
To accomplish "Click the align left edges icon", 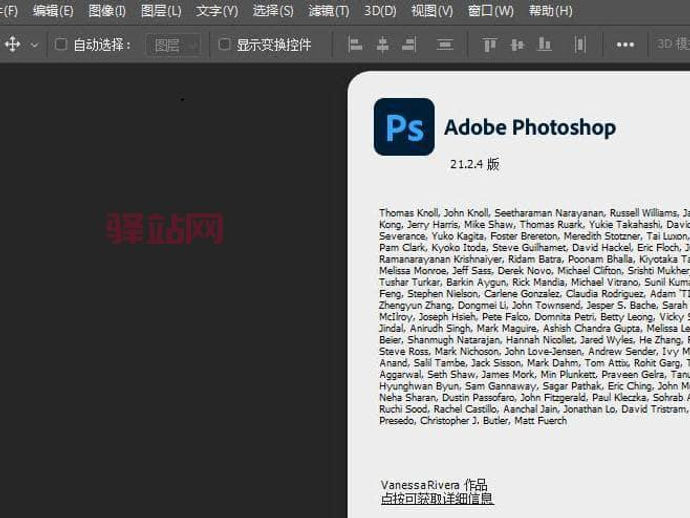I will tap(355, 44).
